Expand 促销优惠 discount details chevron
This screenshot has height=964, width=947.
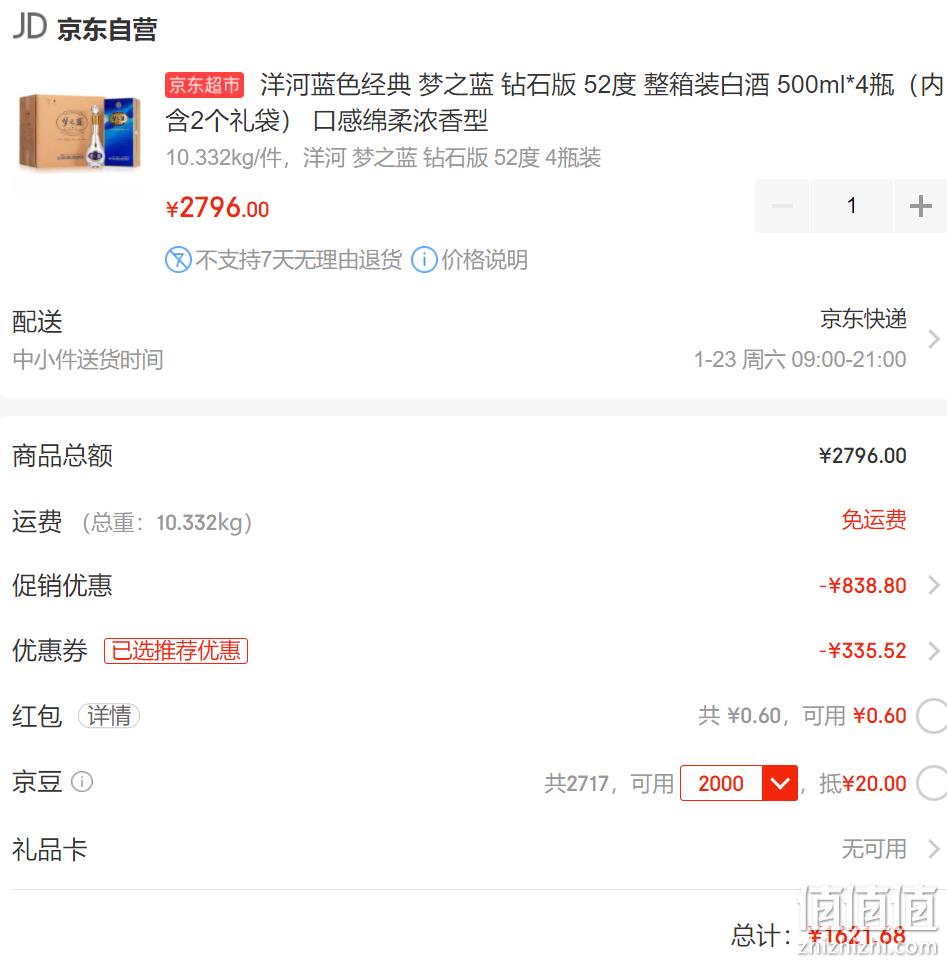click(934, 585)
